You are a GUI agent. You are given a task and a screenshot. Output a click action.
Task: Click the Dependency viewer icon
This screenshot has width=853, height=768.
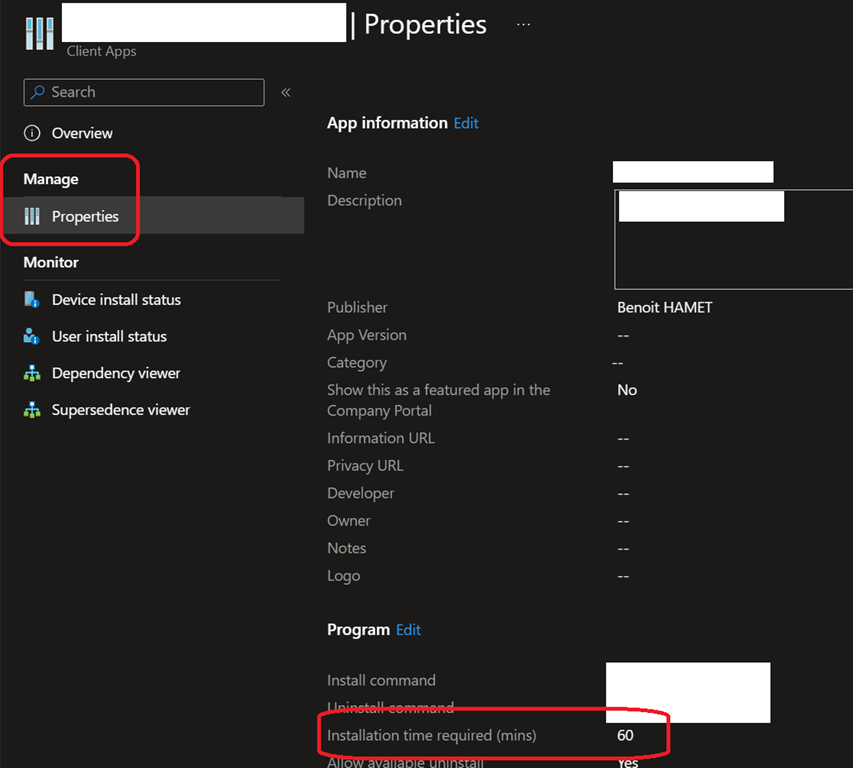pyautogui.click(x=32, y=373)
